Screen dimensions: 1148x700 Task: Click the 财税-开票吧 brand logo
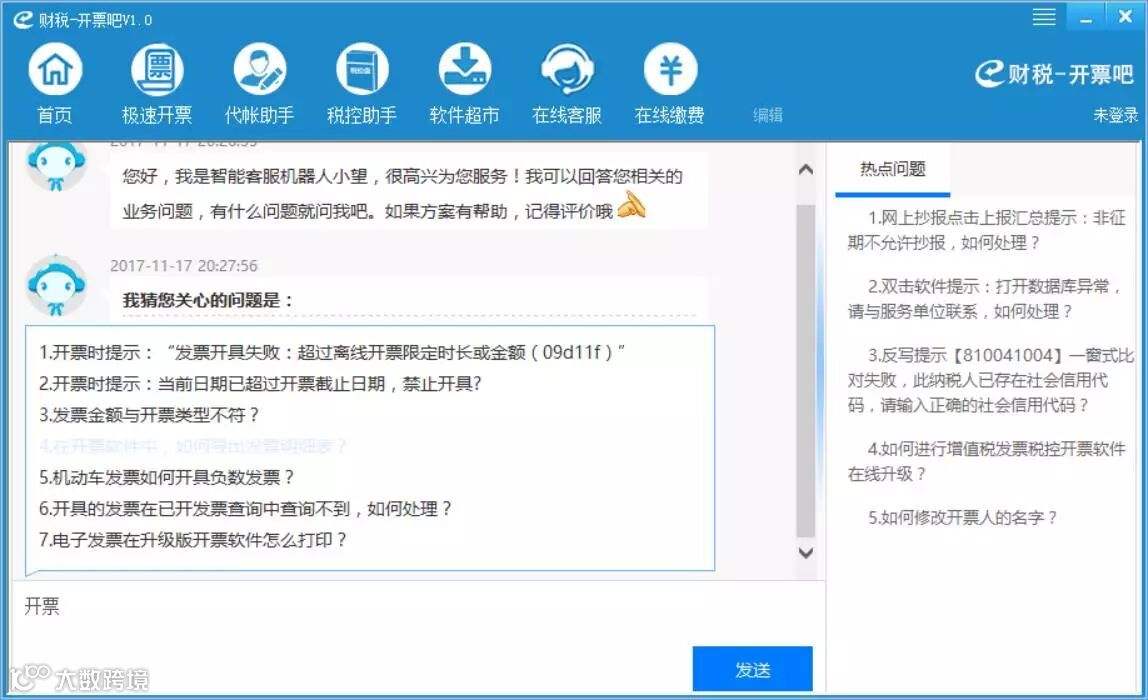click(1054, 74)
